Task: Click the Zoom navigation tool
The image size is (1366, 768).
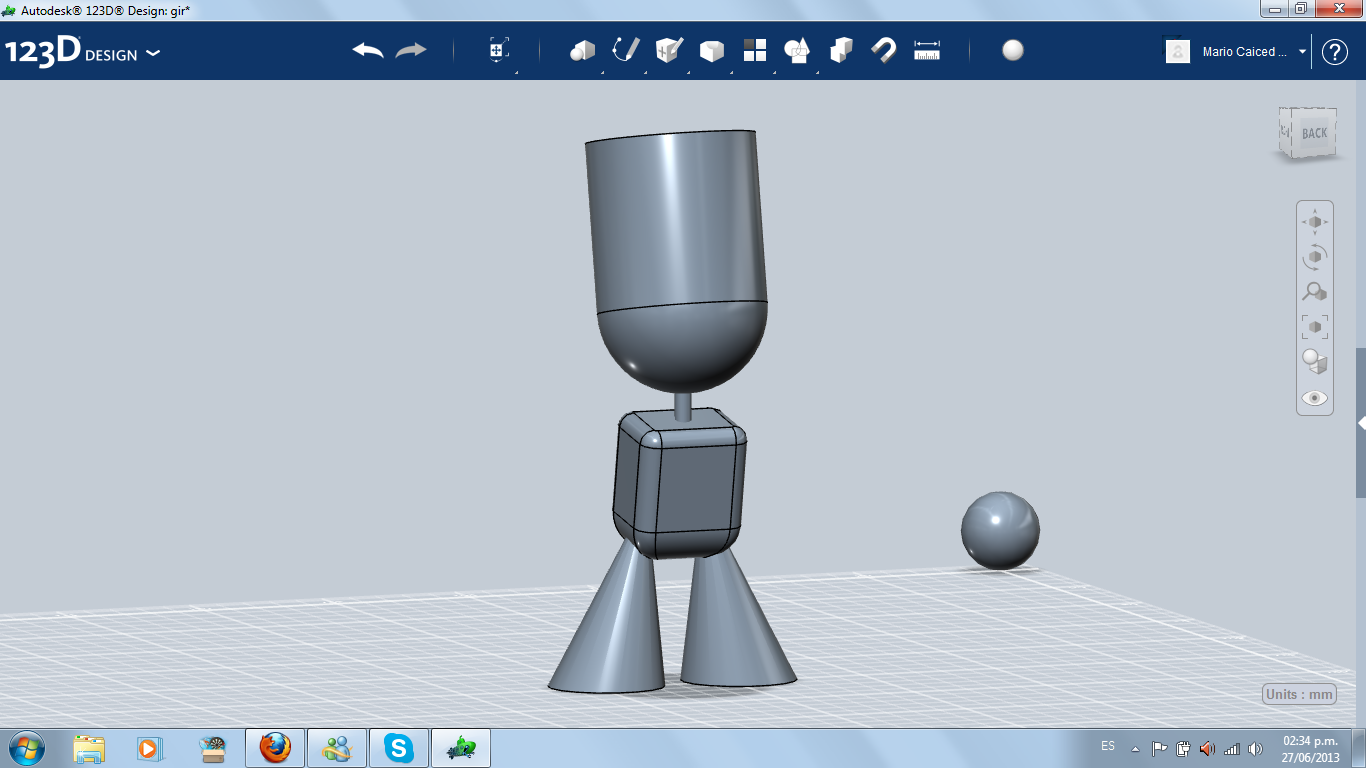Action: [1315, 292]
